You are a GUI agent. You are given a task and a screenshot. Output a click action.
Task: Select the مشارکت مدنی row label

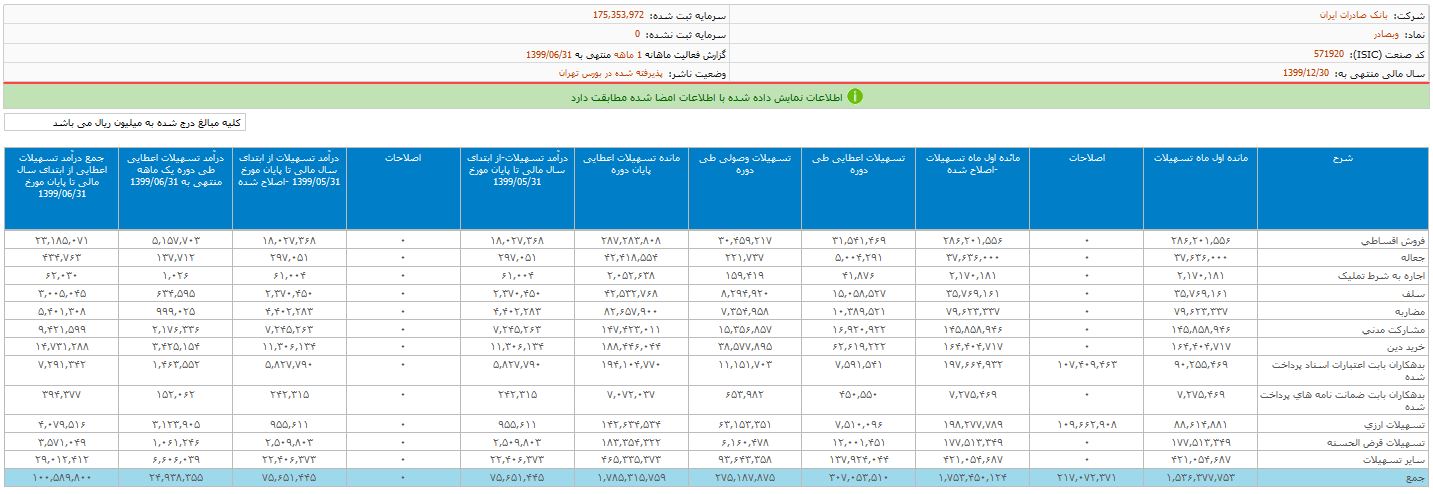(x=1402, y=328)
